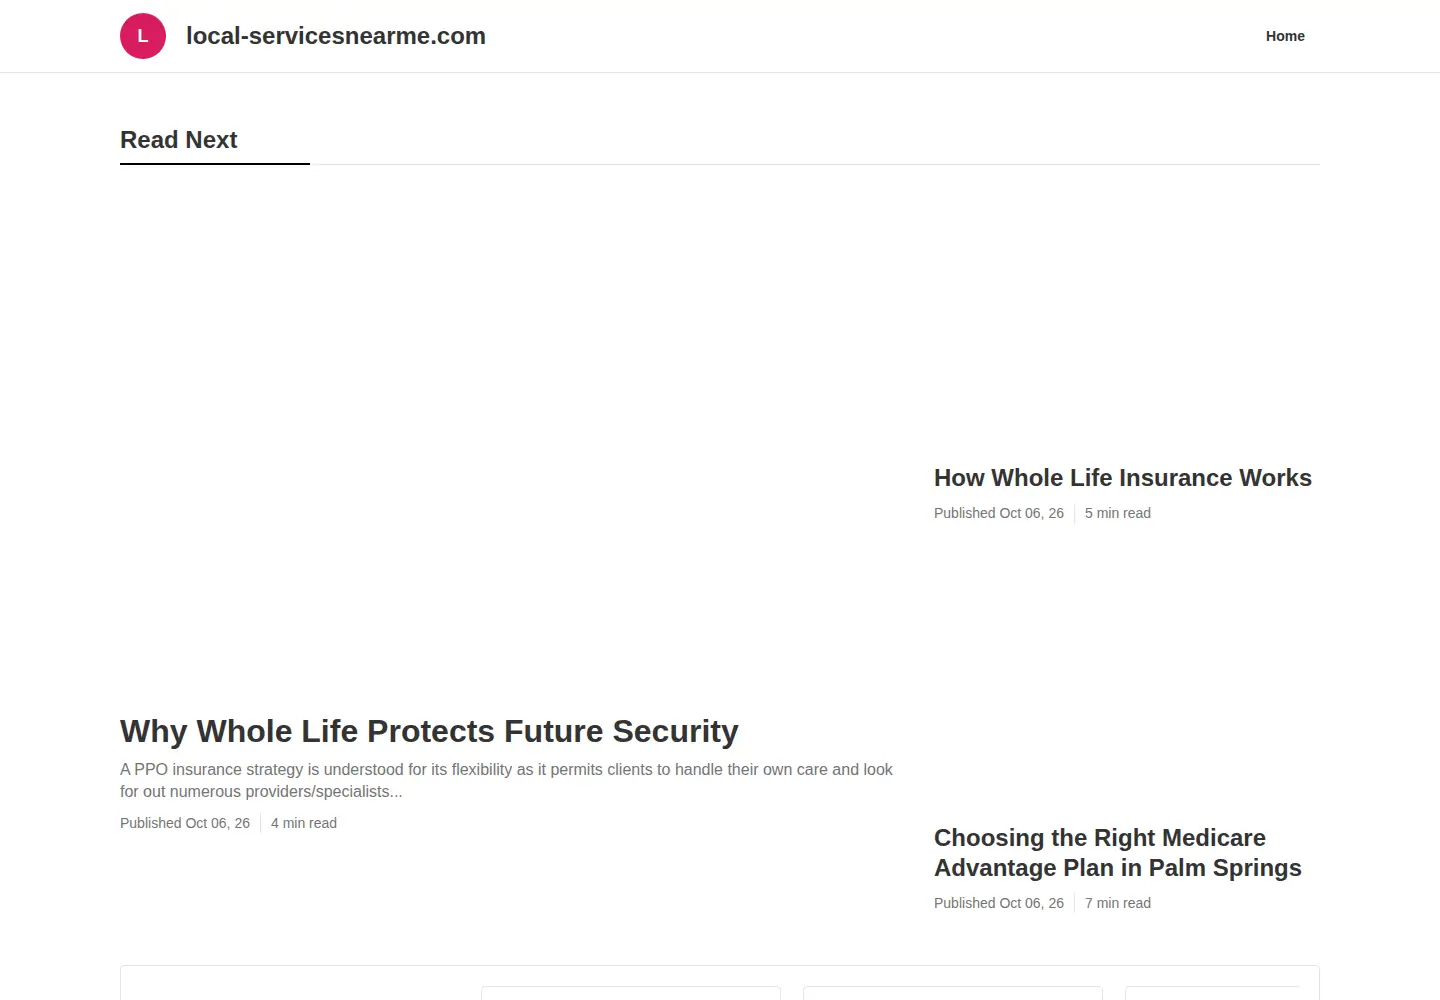Click the 5 min read label

click(x=1118, y=513)
